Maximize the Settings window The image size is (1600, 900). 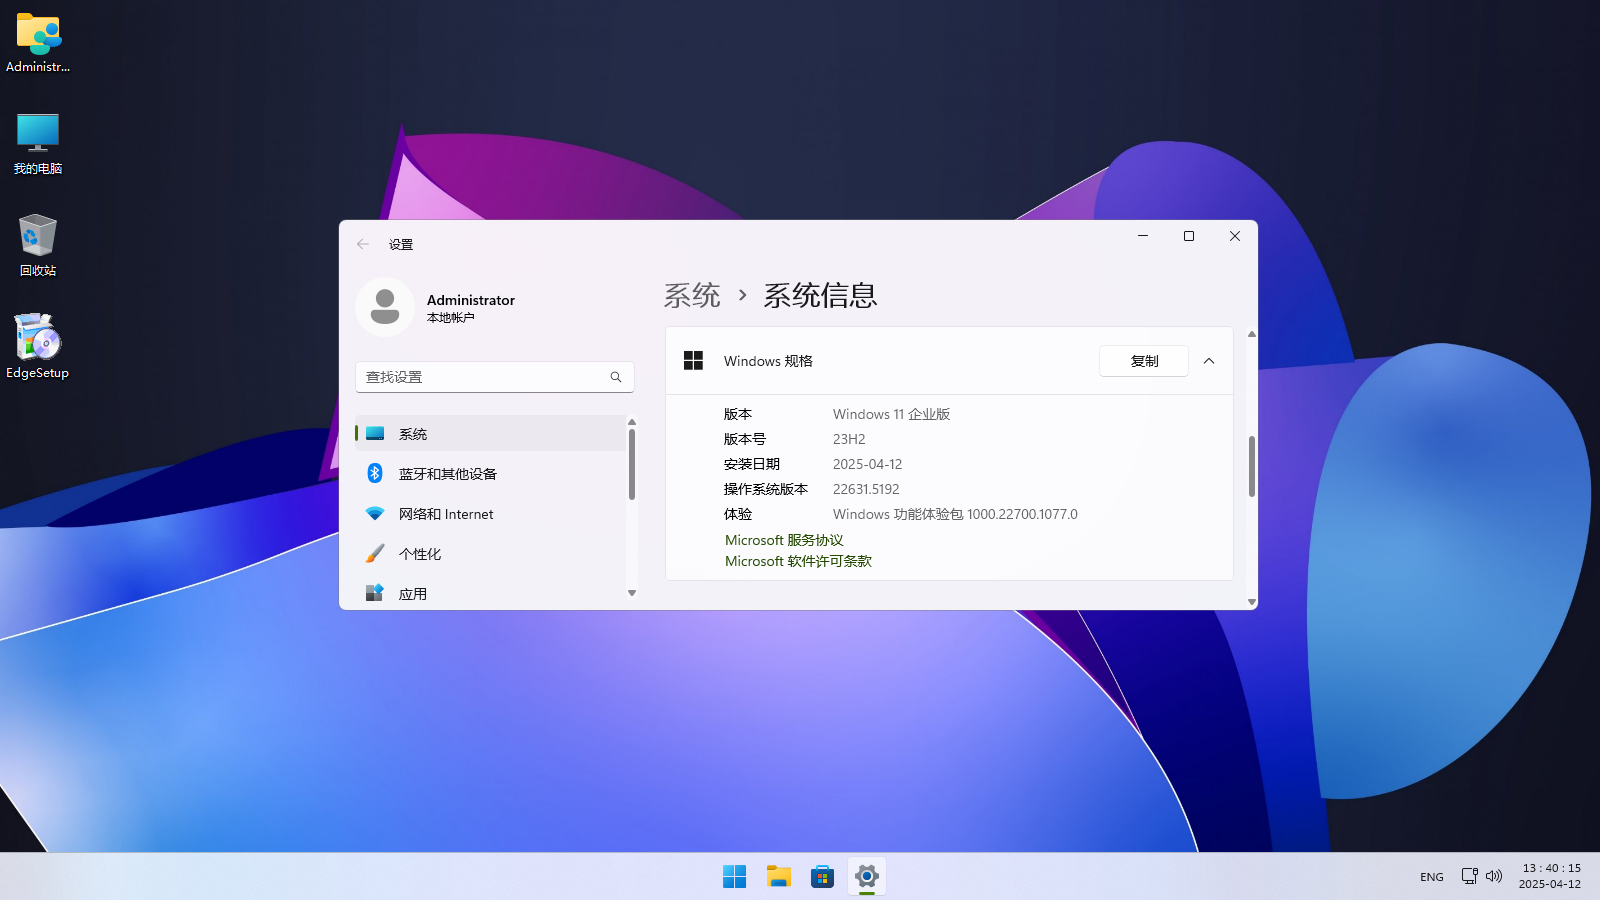point(1189,236)
